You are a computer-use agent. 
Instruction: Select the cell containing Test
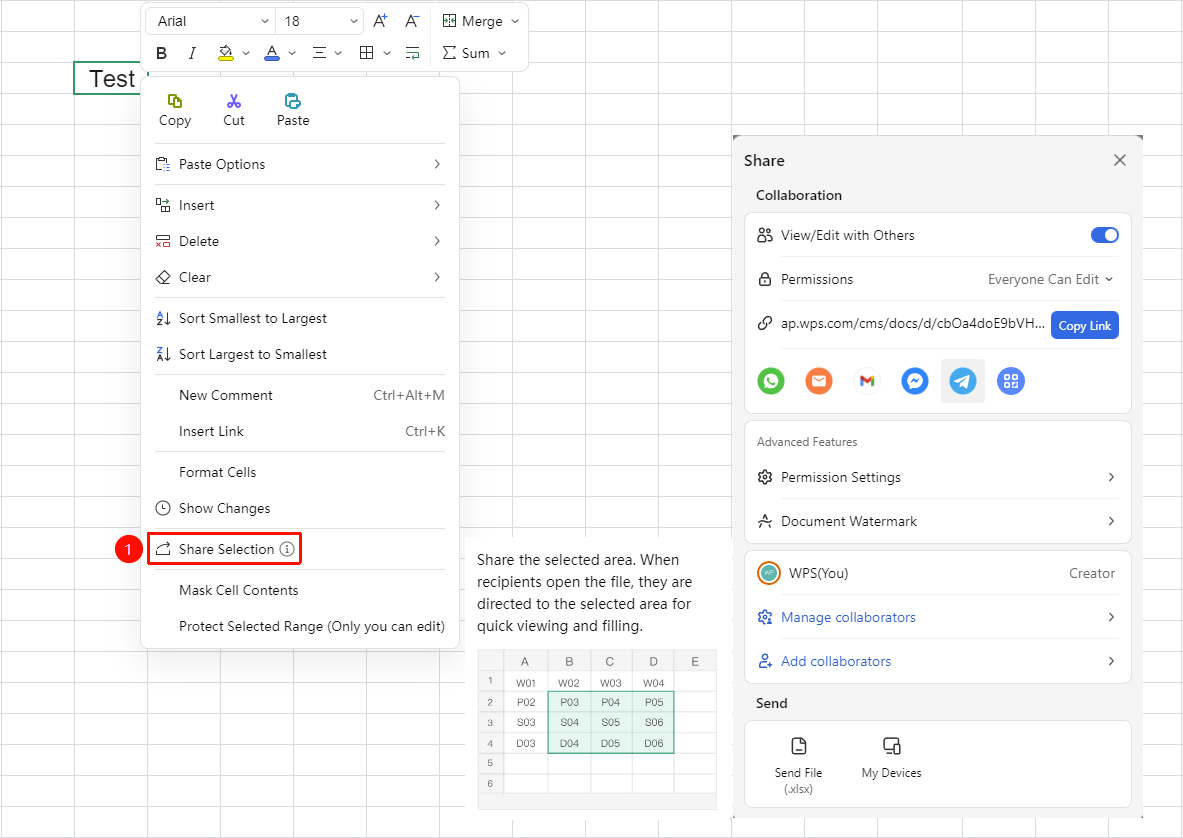111,78
